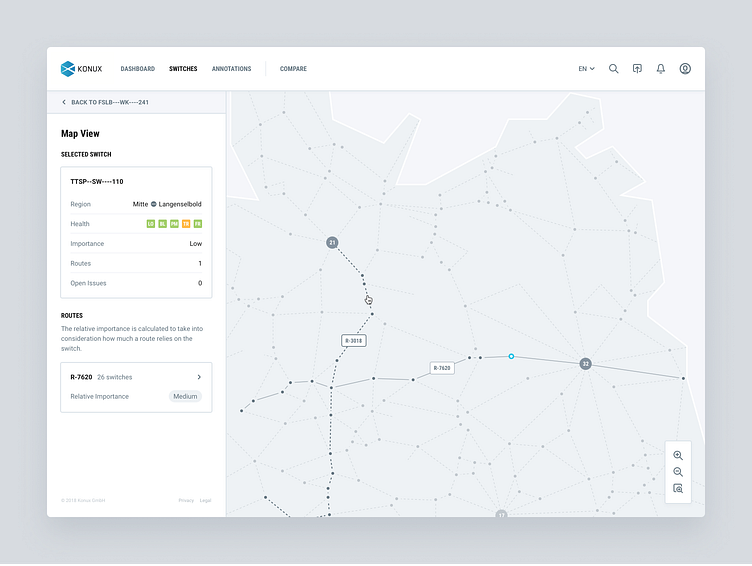752x566 pixels.
Task: Click the Legal footer link
Action: coord(205,500)
